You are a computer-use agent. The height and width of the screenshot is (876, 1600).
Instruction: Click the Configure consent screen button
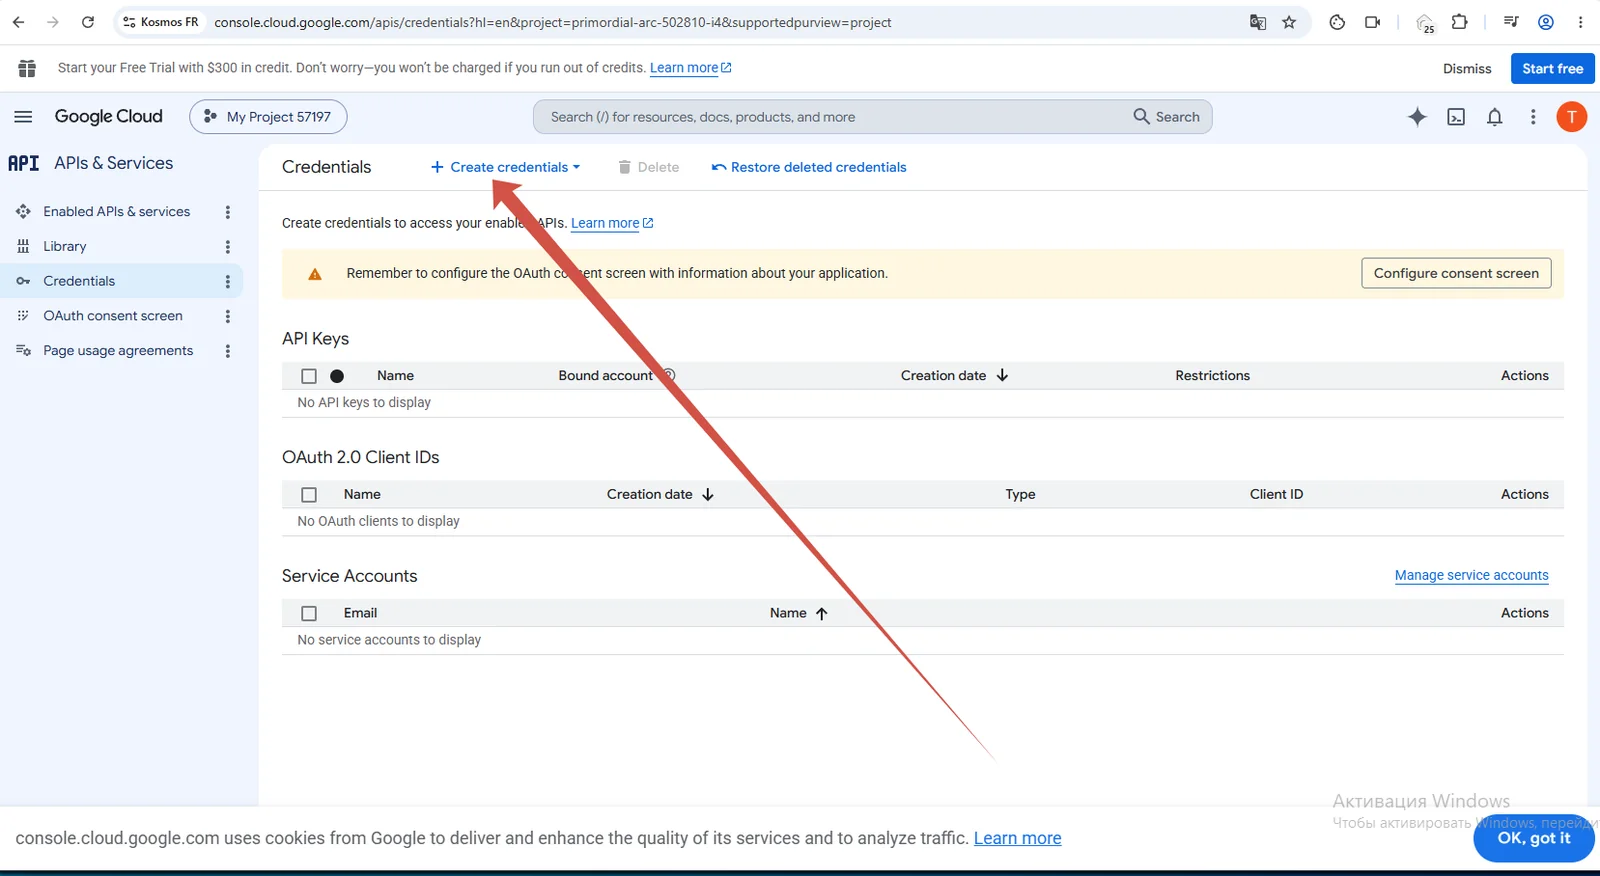click(1456, 273)
